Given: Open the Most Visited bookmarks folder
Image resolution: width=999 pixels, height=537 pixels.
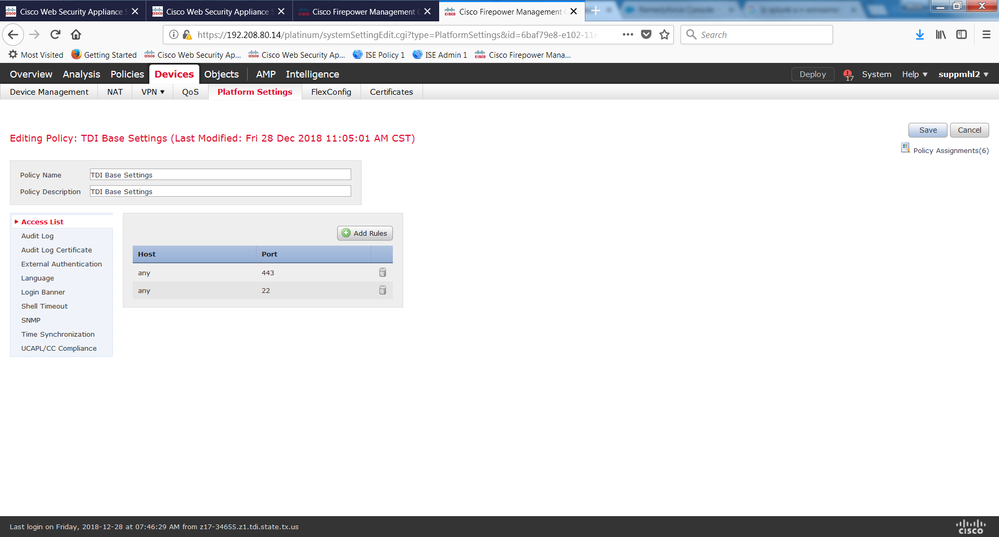Looking at the screenshot, I should tap(36, 55).
